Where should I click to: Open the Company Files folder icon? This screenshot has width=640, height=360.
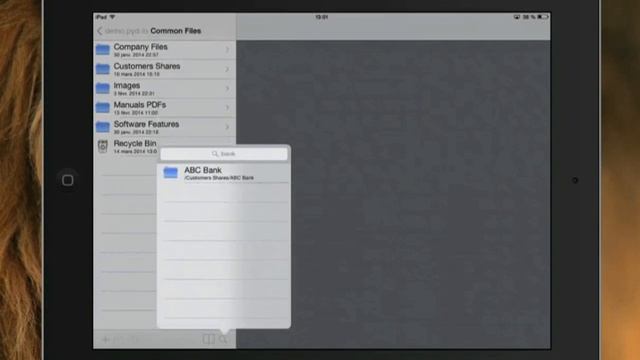(103, 50)
